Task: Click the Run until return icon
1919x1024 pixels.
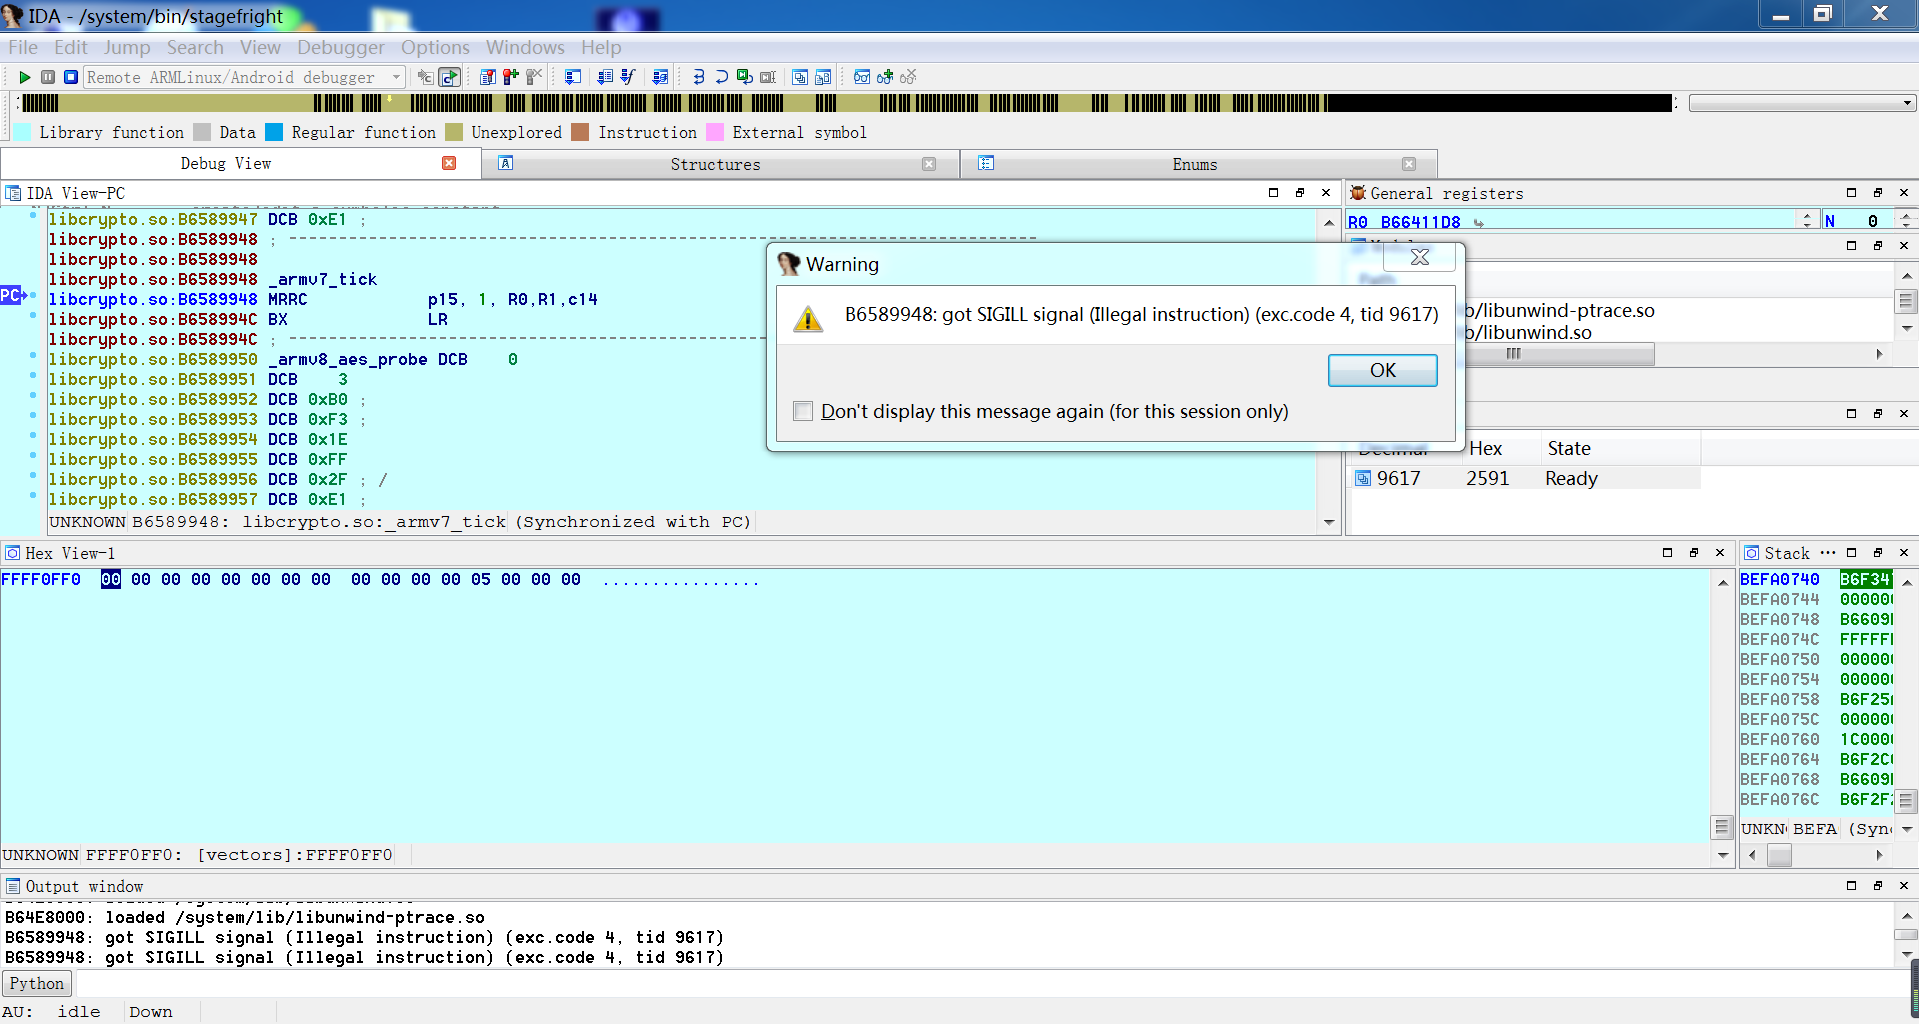Action: (745, 77)
